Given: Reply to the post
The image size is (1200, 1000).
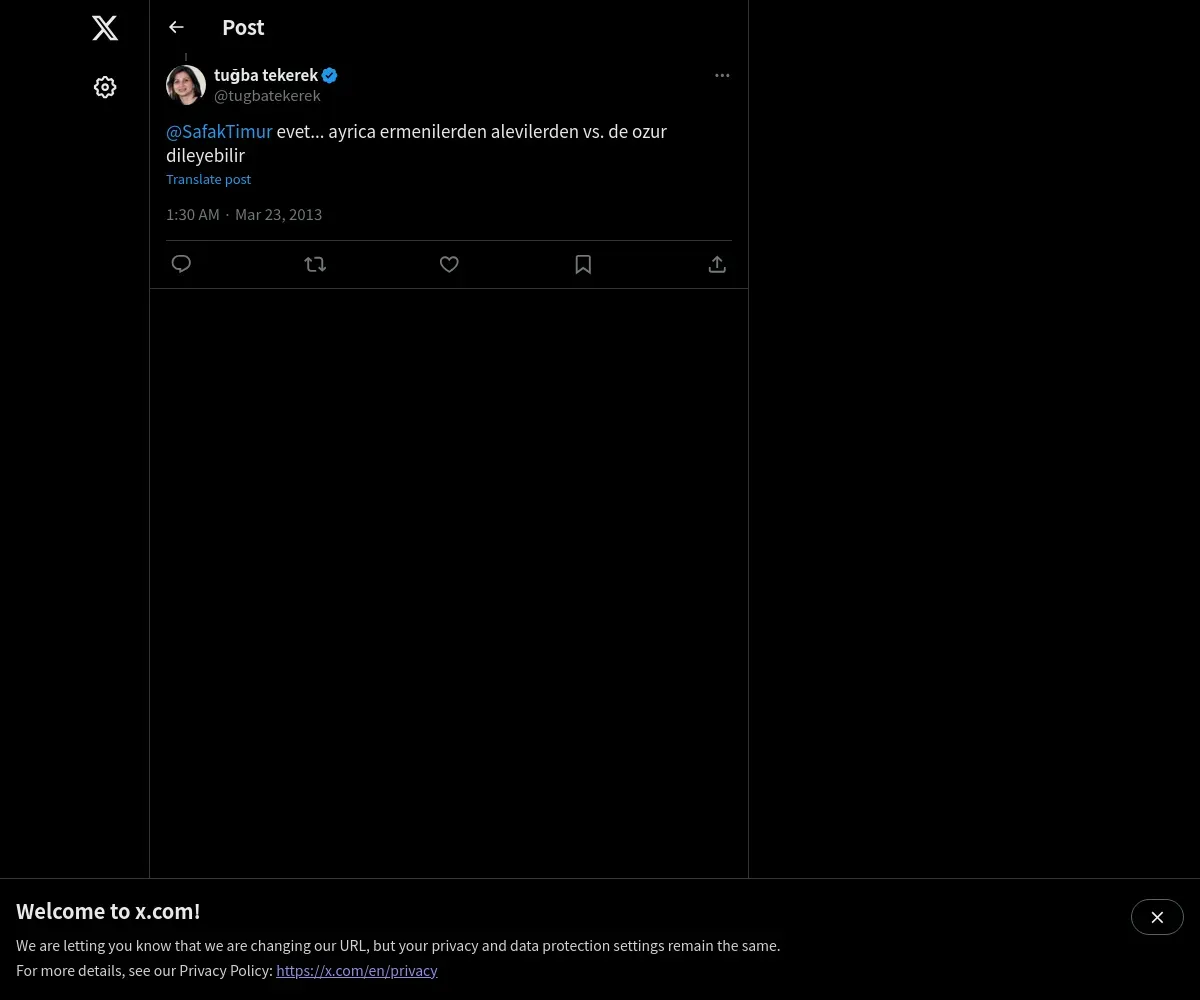Looking at the screenshot, I should (x=181, y=264).
